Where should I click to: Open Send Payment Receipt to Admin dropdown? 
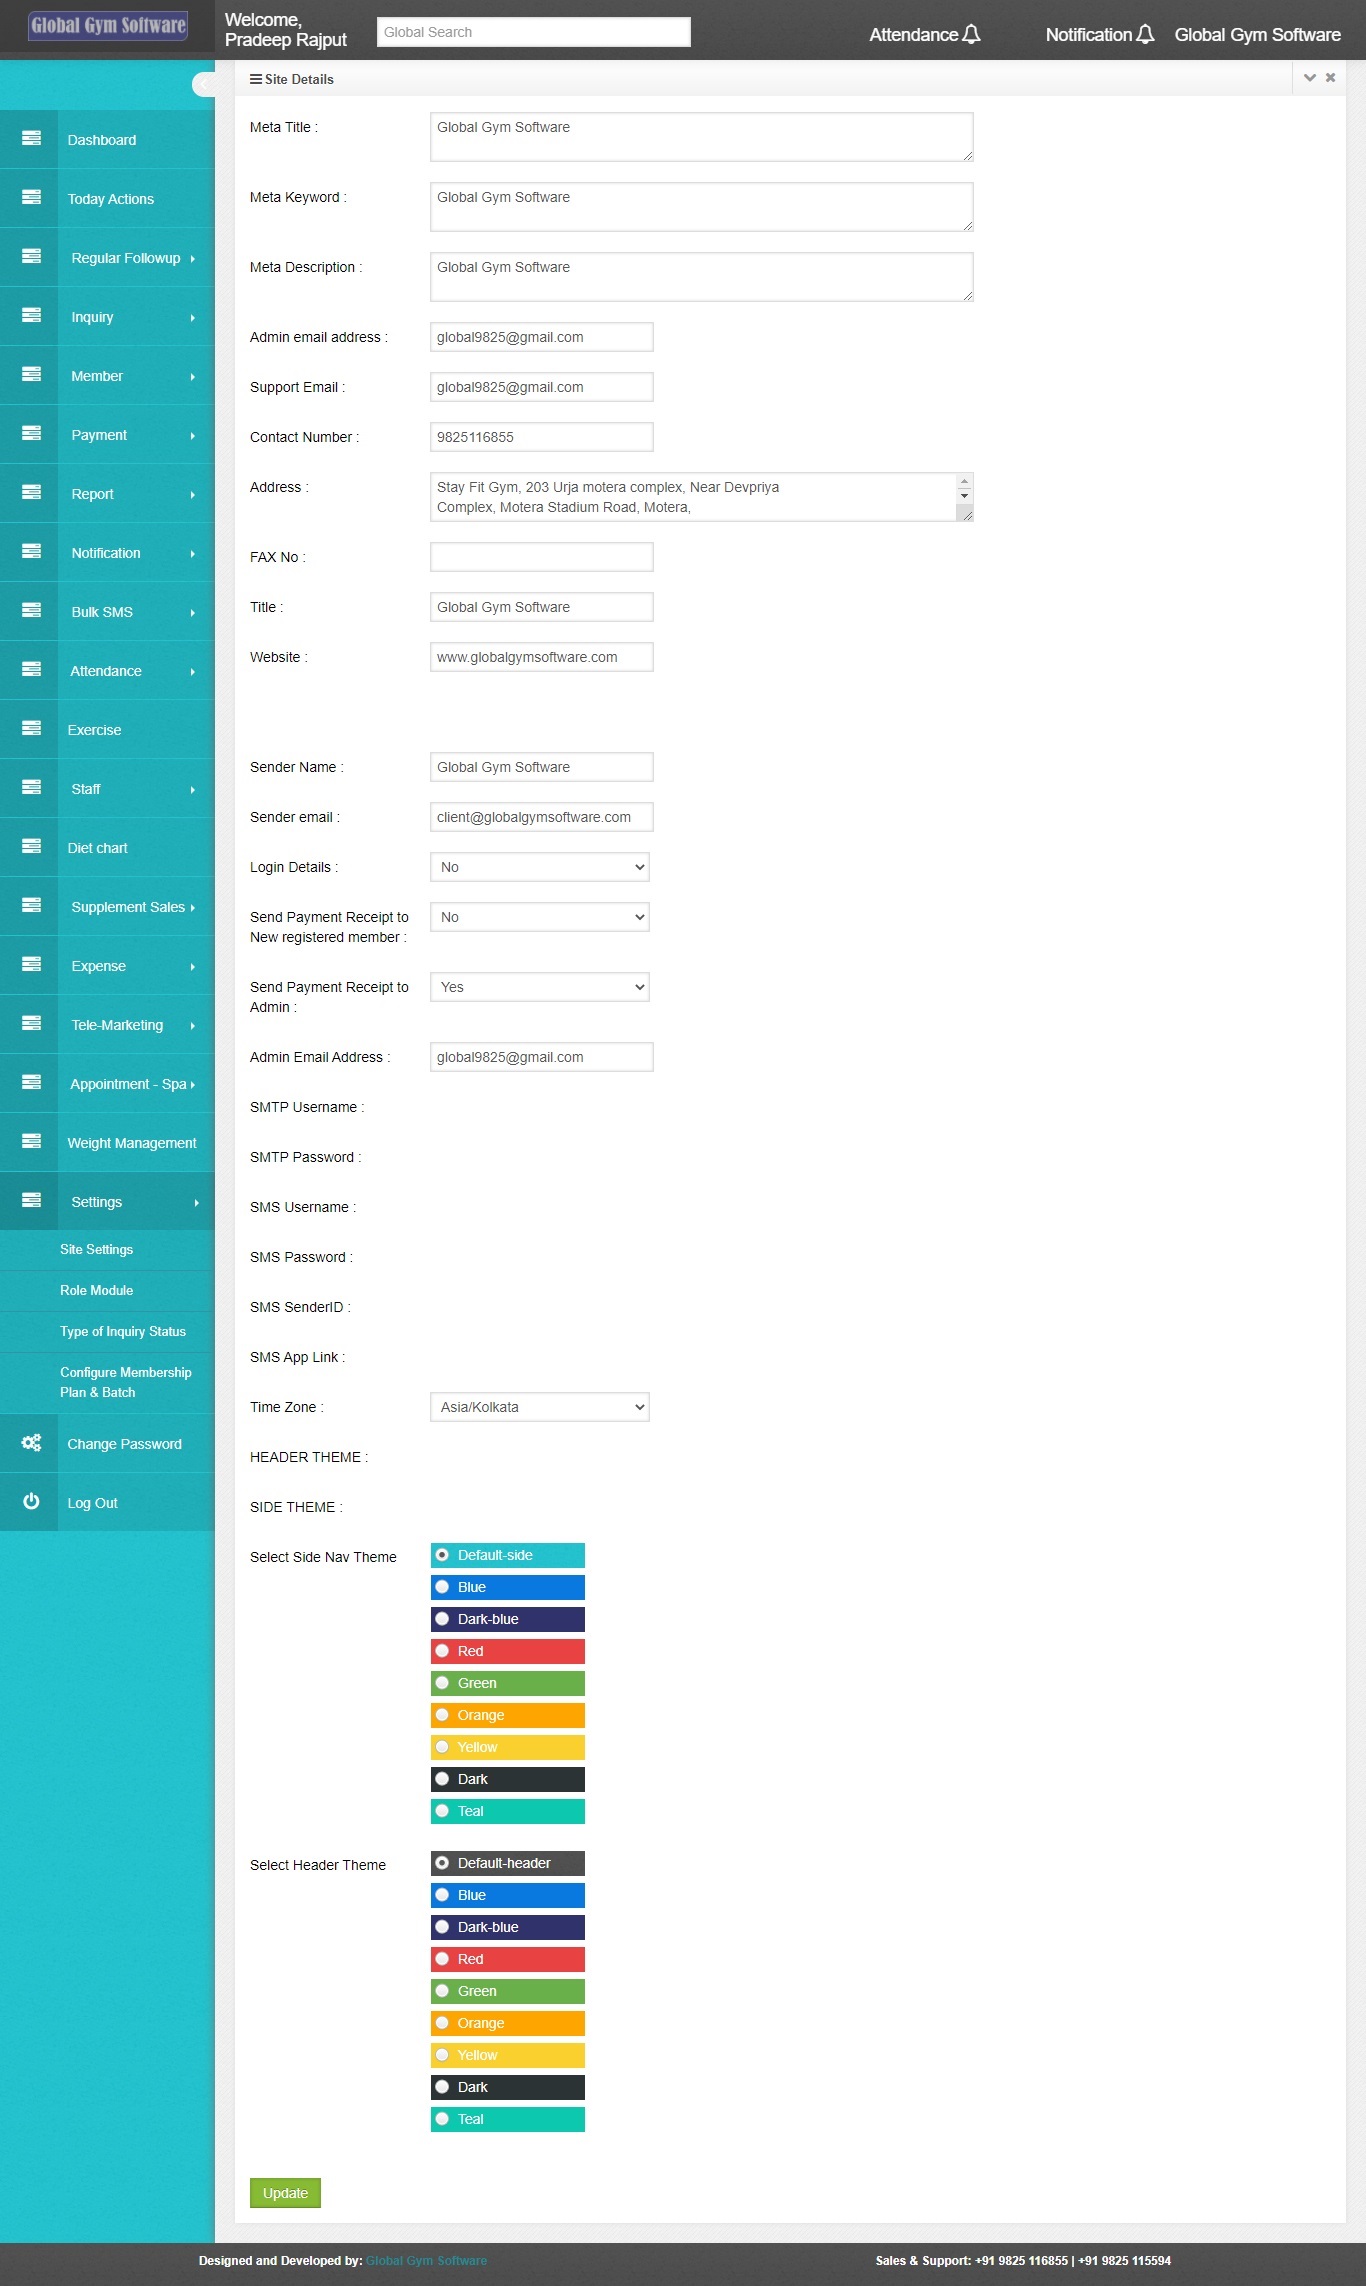pyautogui.click(x=540, y=987)
